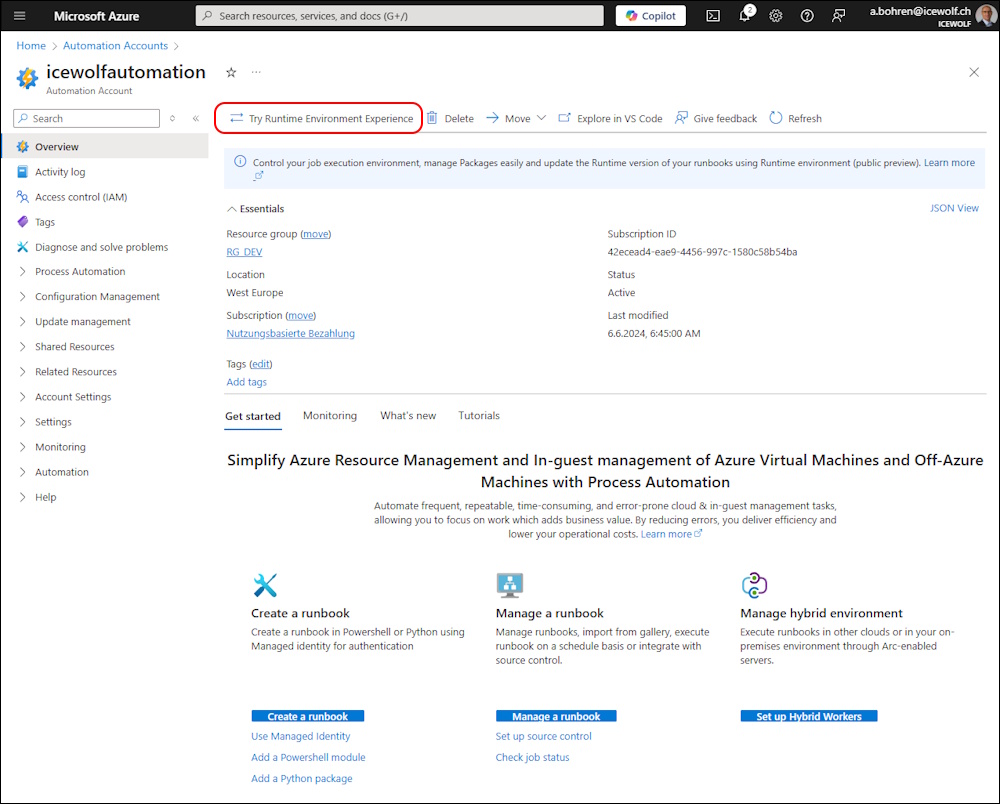The image size is (1000, 804).
Task: Click the Delete trash icon
Action: (x=432, y=118)
